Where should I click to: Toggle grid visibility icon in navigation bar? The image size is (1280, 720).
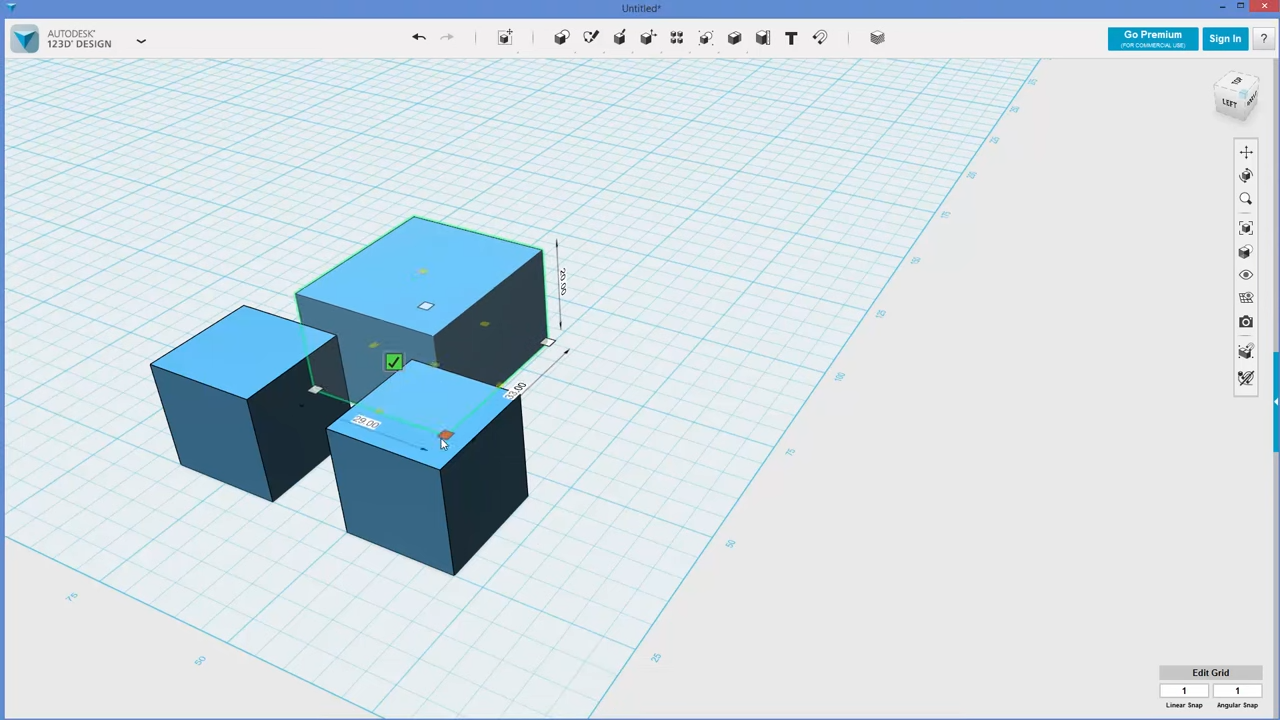(1246, 298)
